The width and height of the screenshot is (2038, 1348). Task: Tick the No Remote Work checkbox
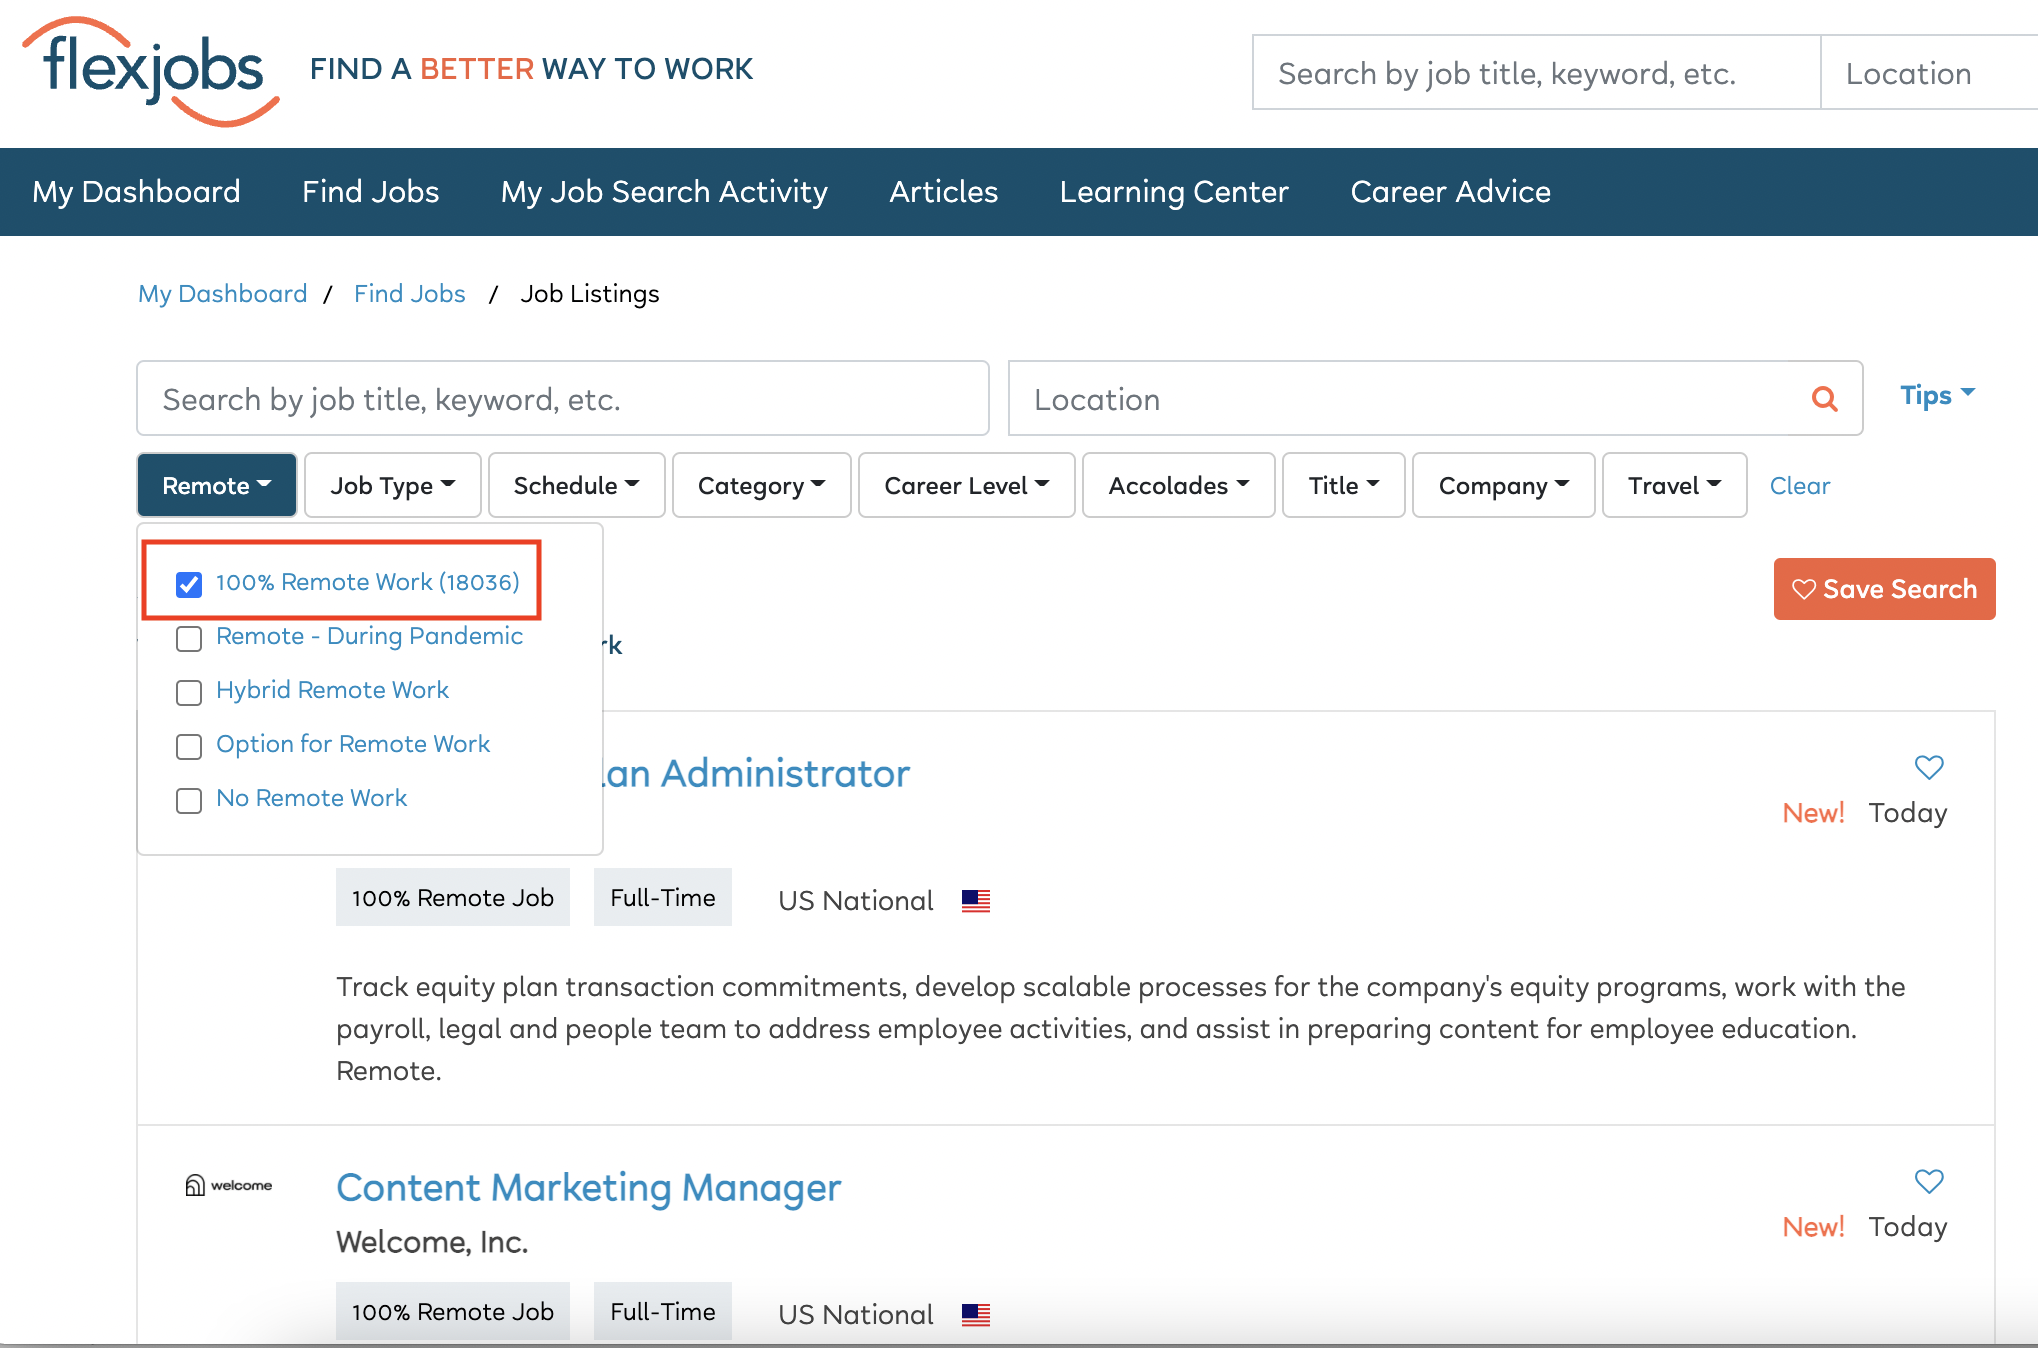tap(189, 800)
